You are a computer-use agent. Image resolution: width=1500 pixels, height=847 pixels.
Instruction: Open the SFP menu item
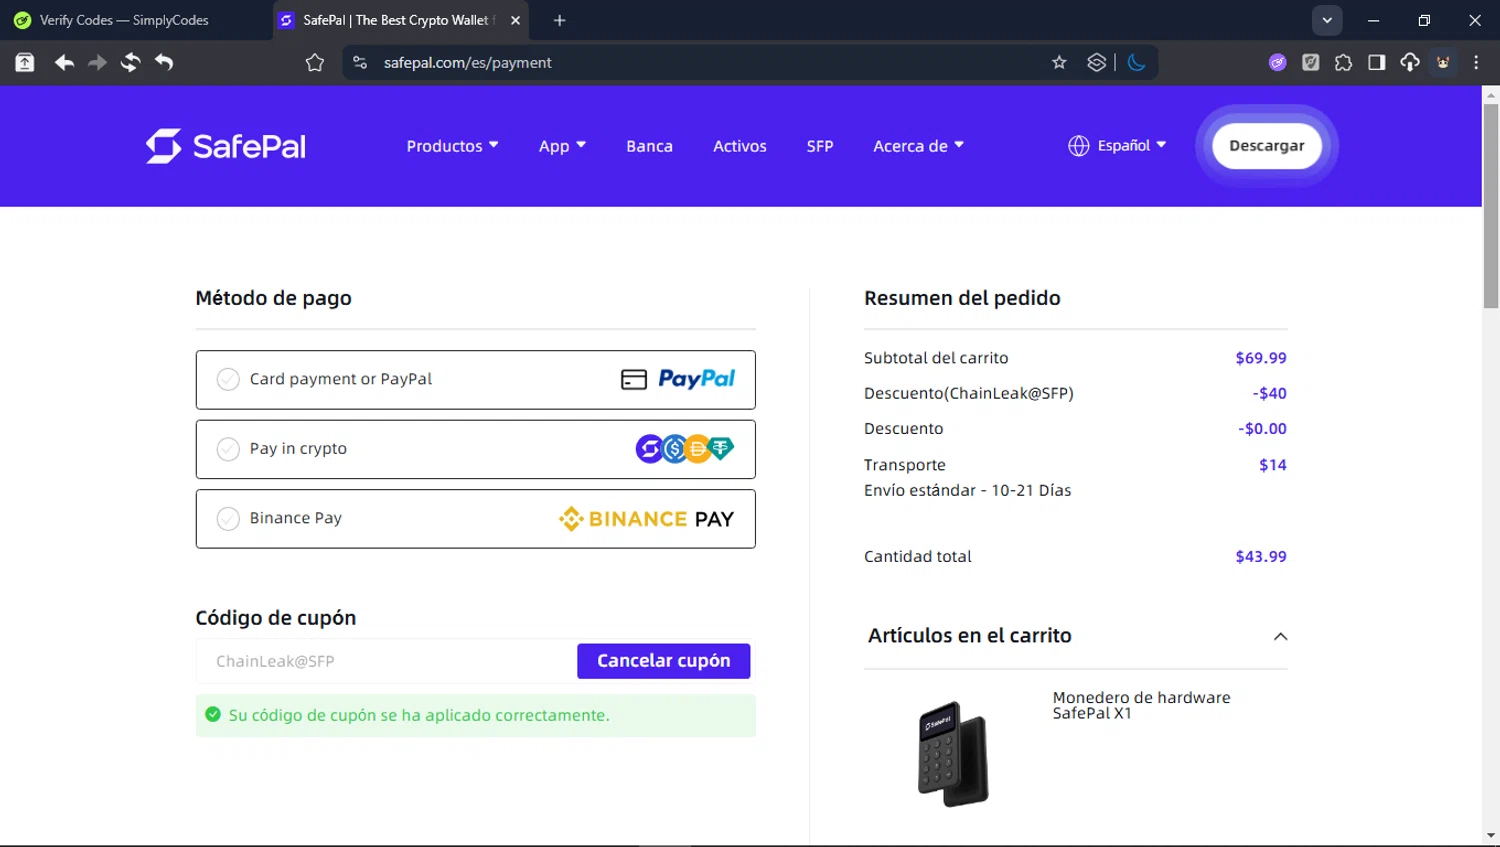pyautogui.click(x=820, y=146)
